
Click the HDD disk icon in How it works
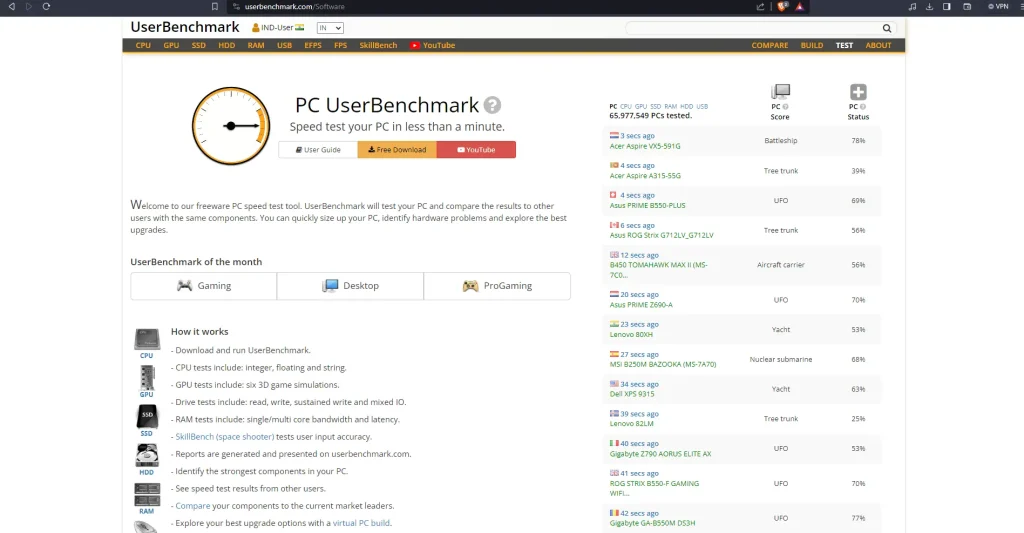pyautogui.click(x=147, y=455)
